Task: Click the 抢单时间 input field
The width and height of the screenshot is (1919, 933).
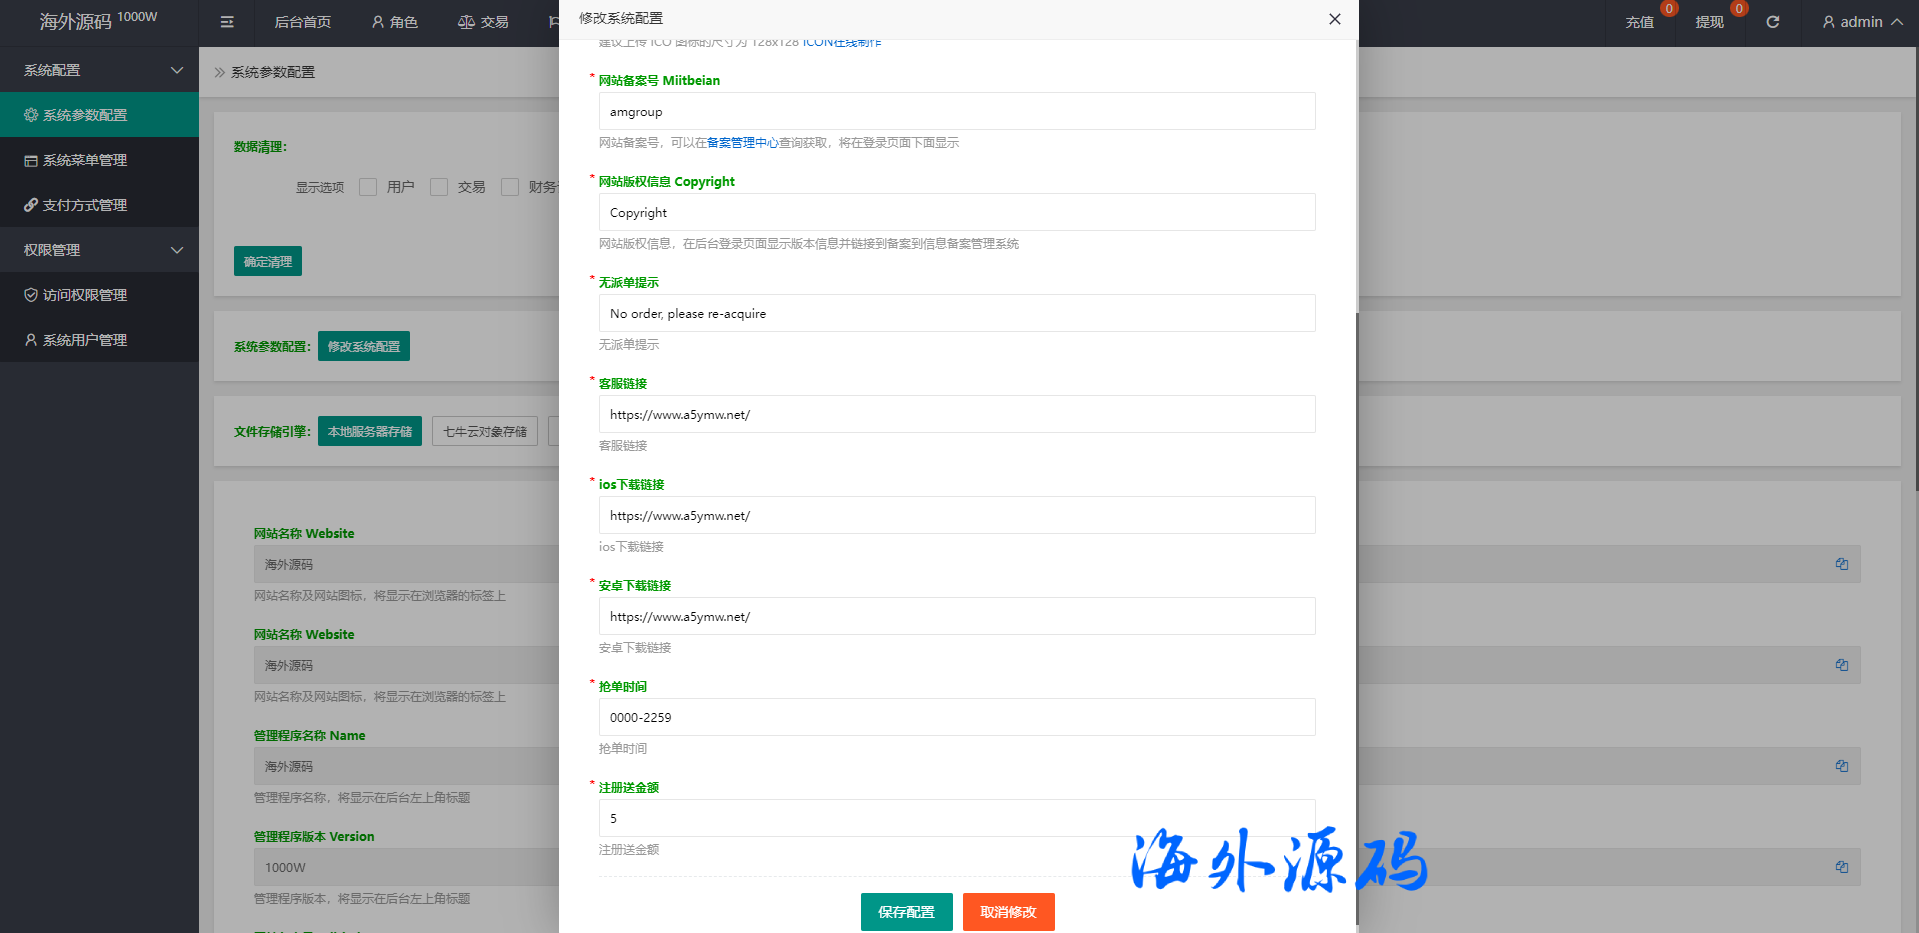Action: point(956,717)
